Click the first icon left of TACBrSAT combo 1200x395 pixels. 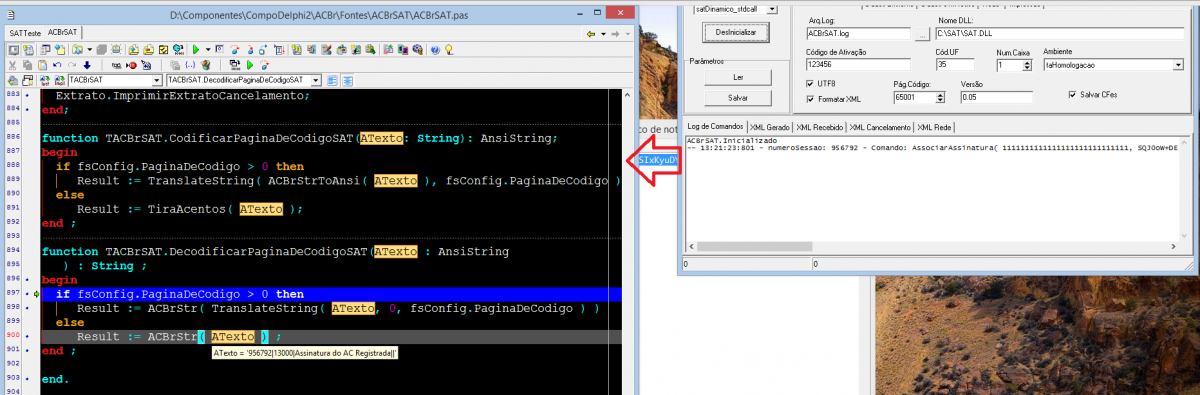pyautogui.click(x=59, y=80)
